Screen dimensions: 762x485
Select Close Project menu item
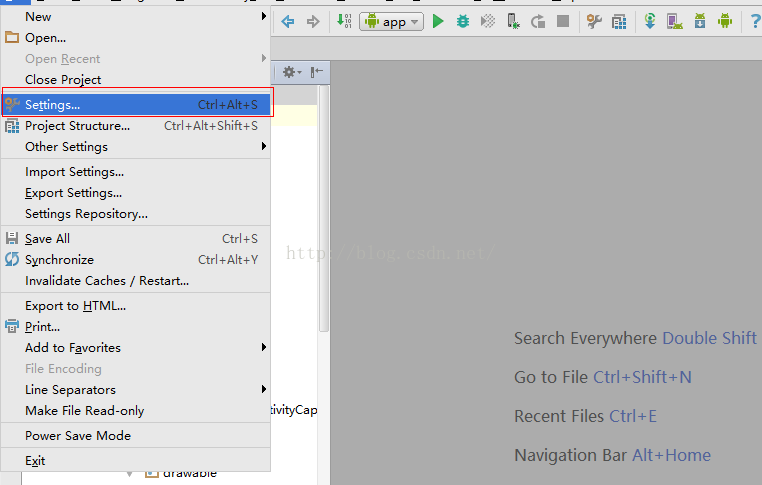pyautogui.click(x=136, y=79)
